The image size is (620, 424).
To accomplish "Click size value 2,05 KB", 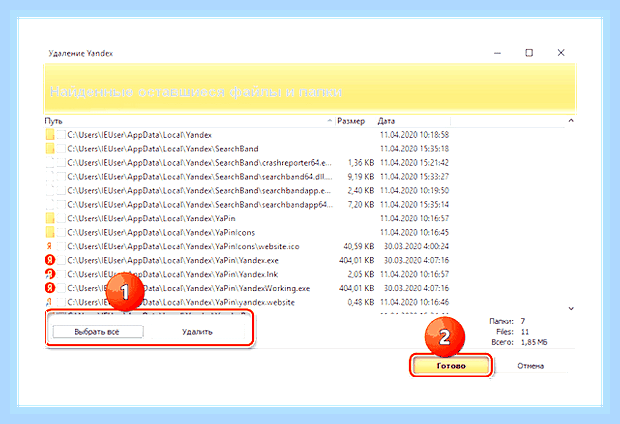I will [x=361, y=274].
